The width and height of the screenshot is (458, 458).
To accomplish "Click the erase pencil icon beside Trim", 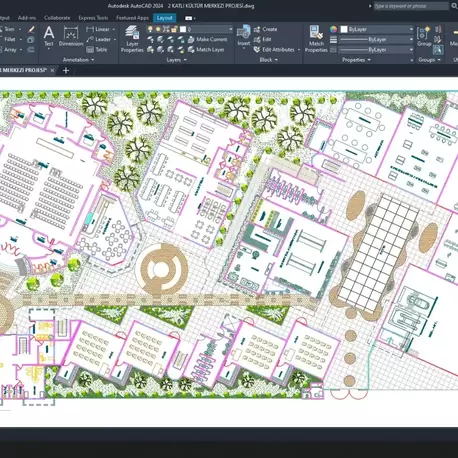I will pyautogui.click(x=31, y=29).
